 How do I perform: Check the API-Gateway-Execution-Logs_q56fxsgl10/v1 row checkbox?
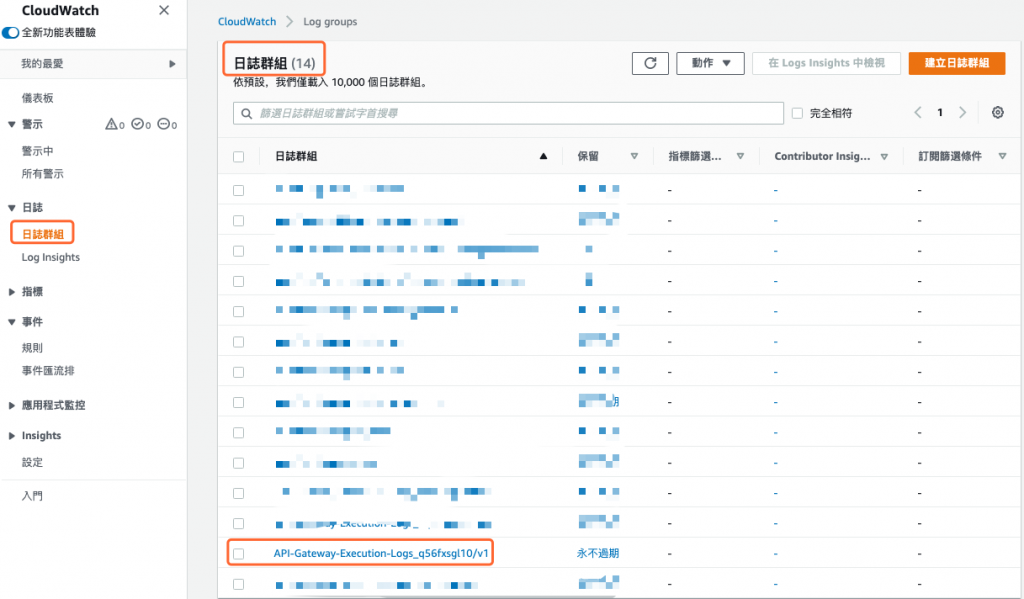tap(238, 554)
